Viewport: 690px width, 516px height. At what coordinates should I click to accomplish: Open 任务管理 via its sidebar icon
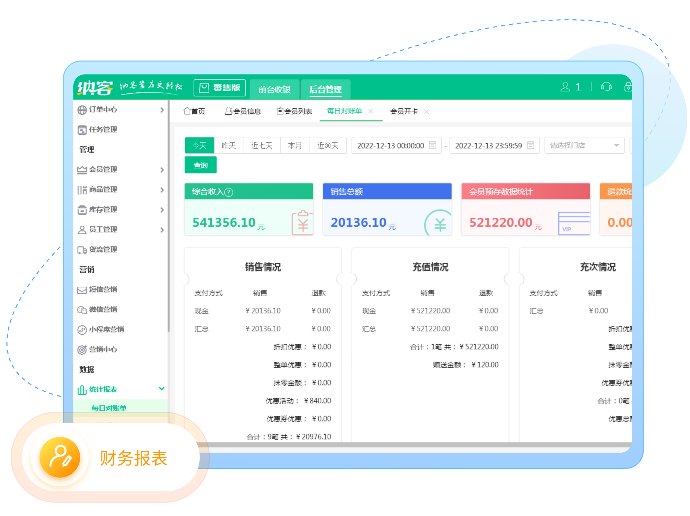click(82, 130)
